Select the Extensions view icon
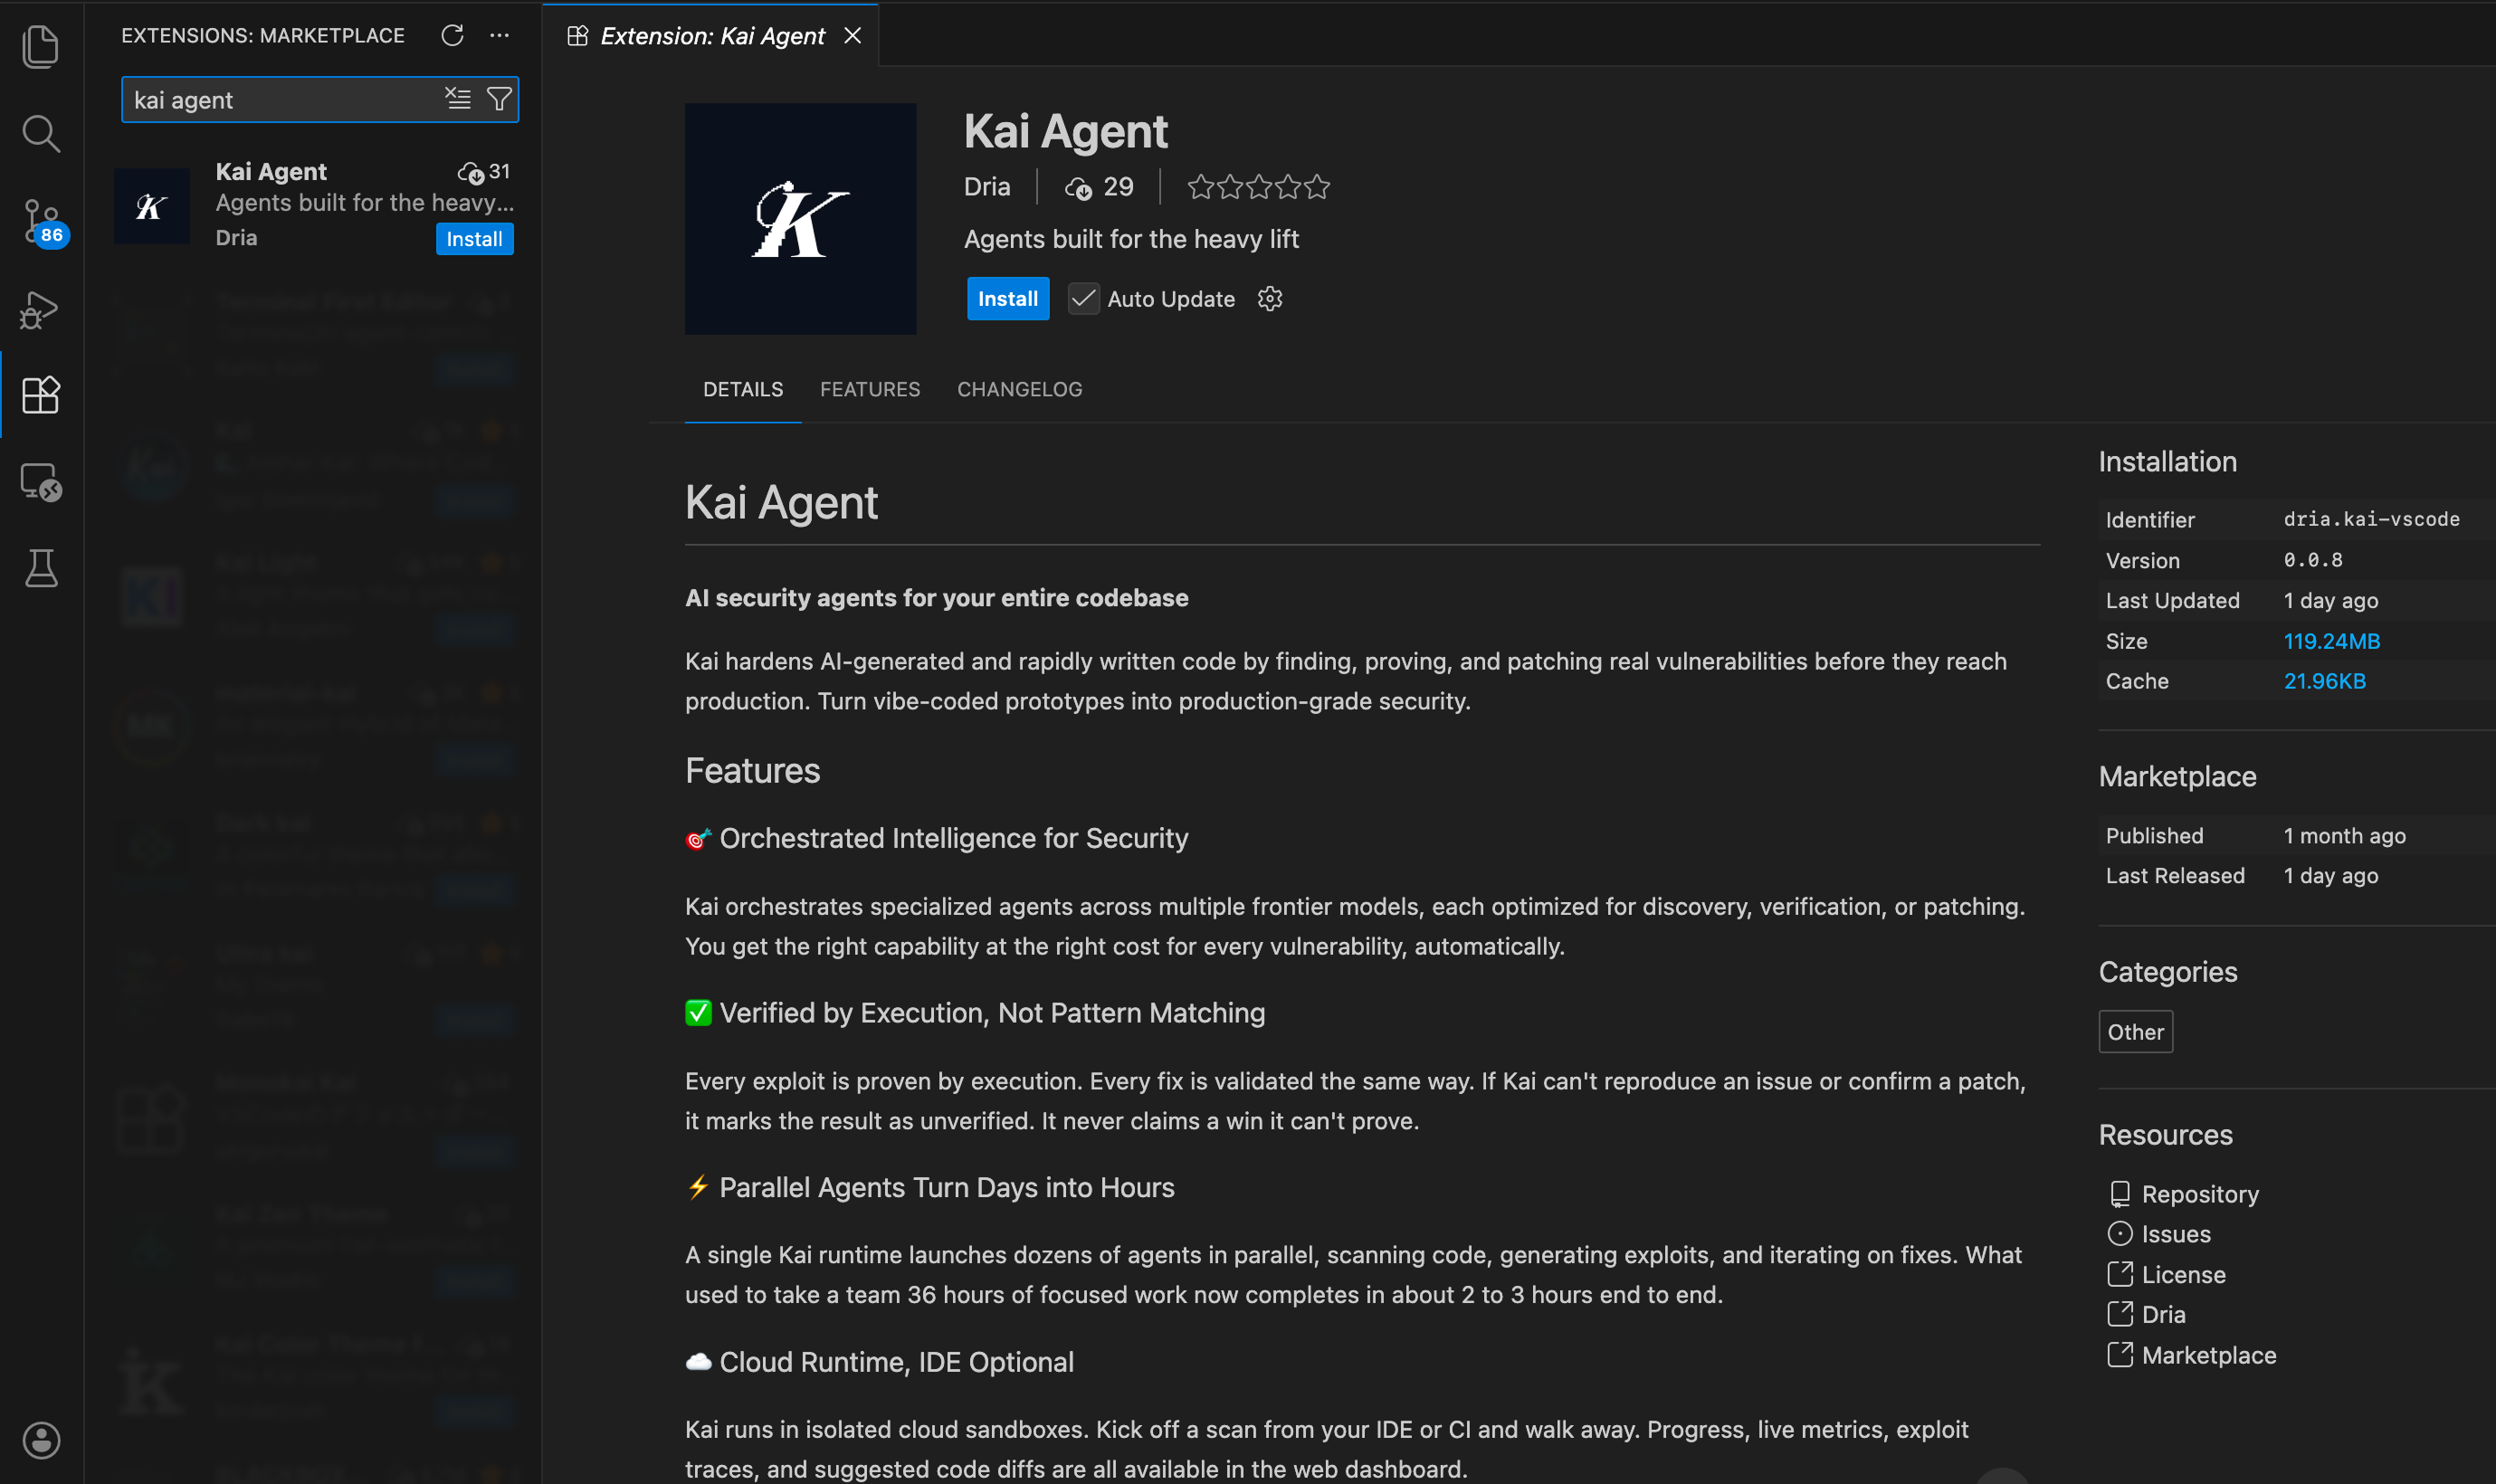 click(41, 395)
